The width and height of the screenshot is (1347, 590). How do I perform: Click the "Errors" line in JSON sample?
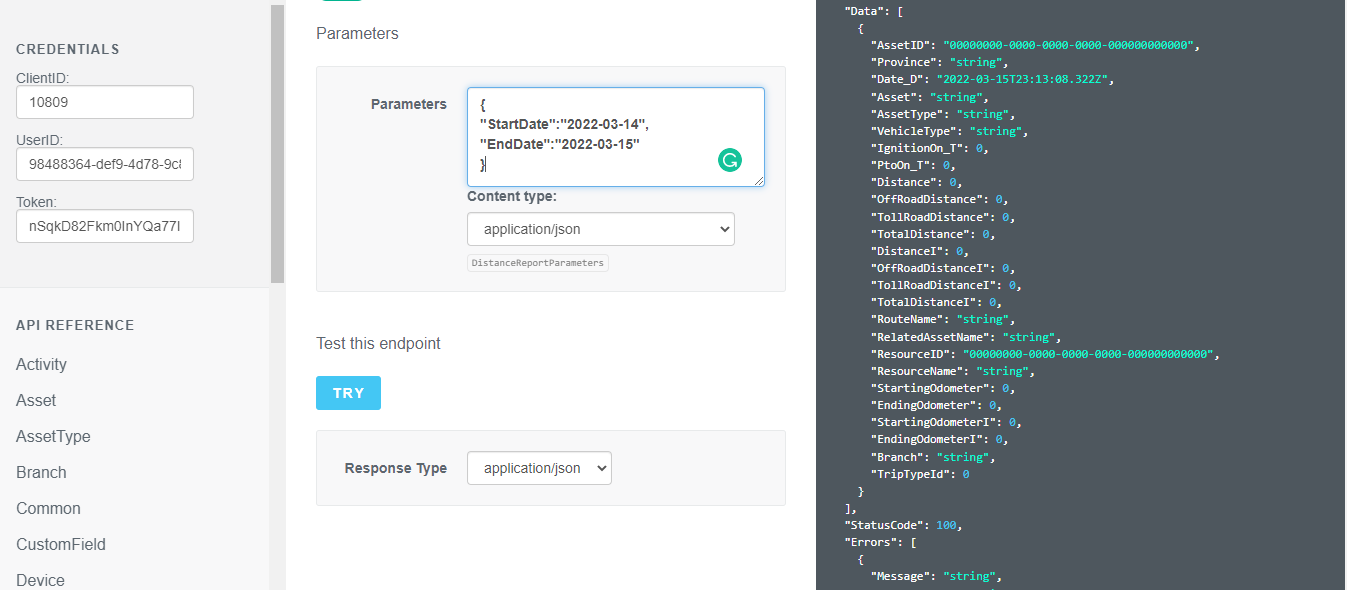coord(880,542)
